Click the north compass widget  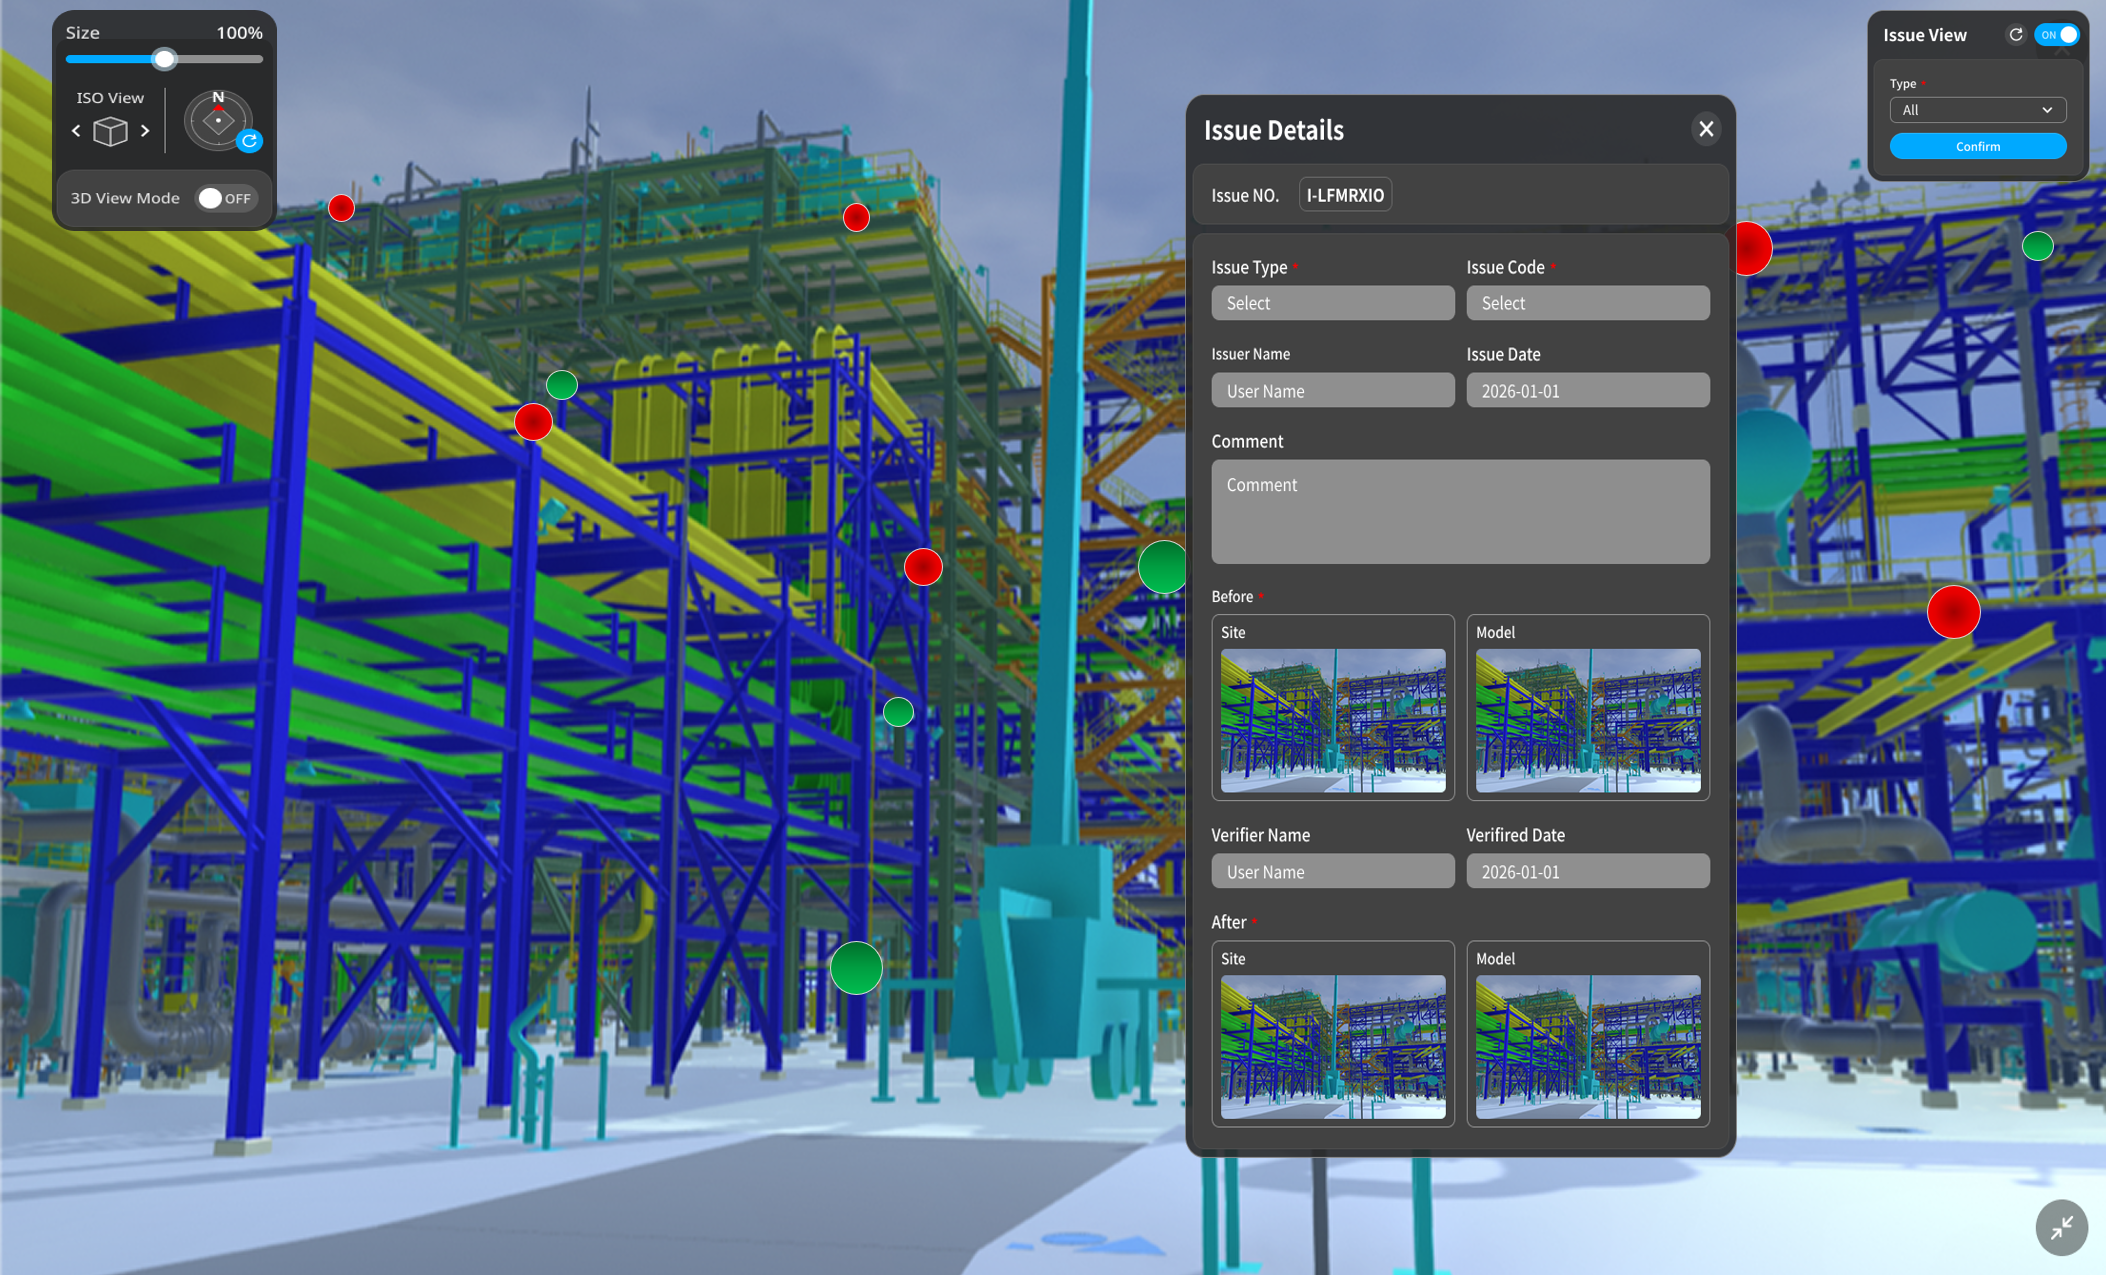pyautogui.click(x=217, y=120)
